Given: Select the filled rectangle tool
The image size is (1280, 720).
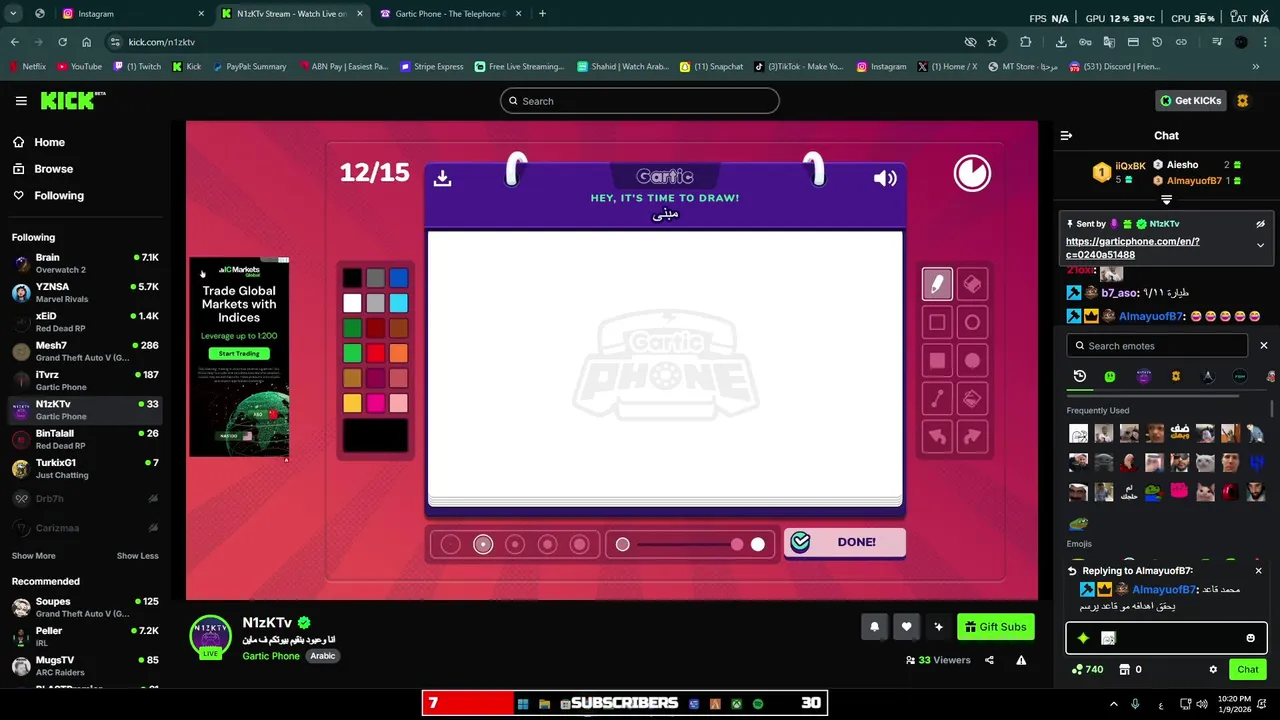Looking at the screenshot, I should click(x=937, y=360).
